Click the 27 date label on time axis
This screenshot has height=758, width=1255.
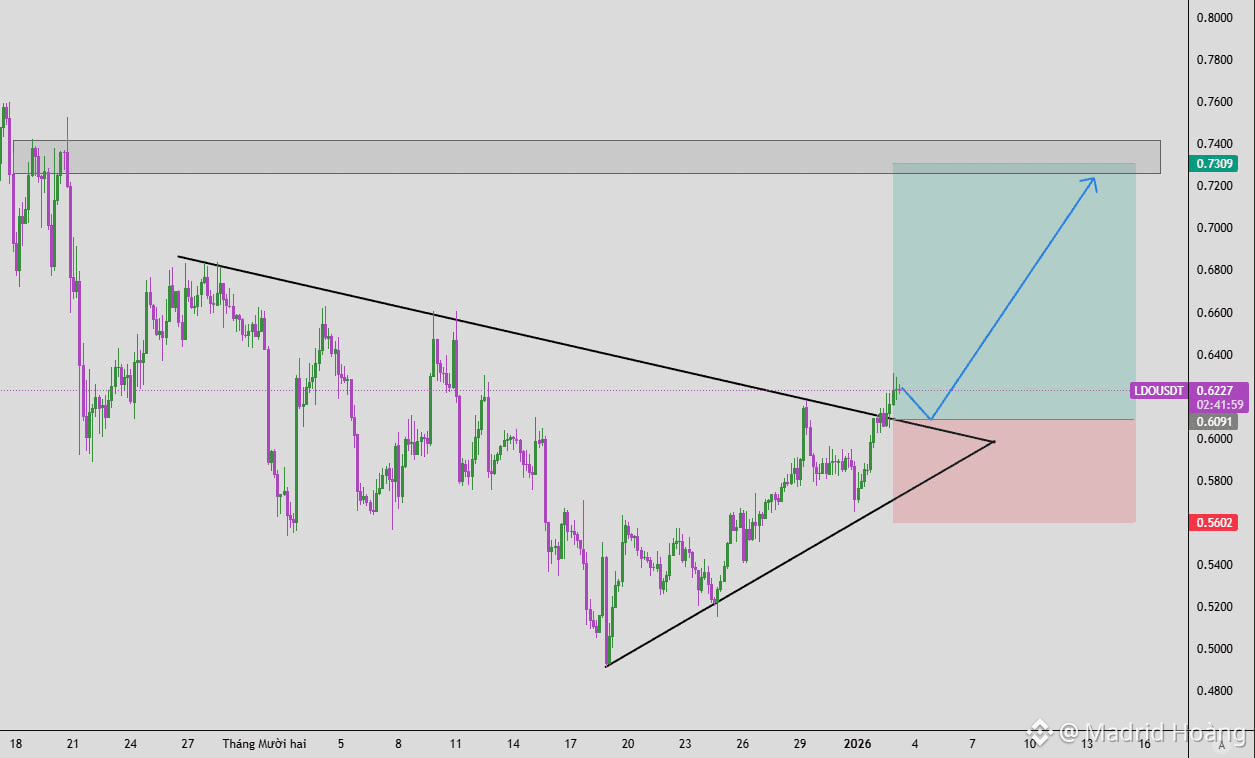pyautogui.click(x=188, y=744)
